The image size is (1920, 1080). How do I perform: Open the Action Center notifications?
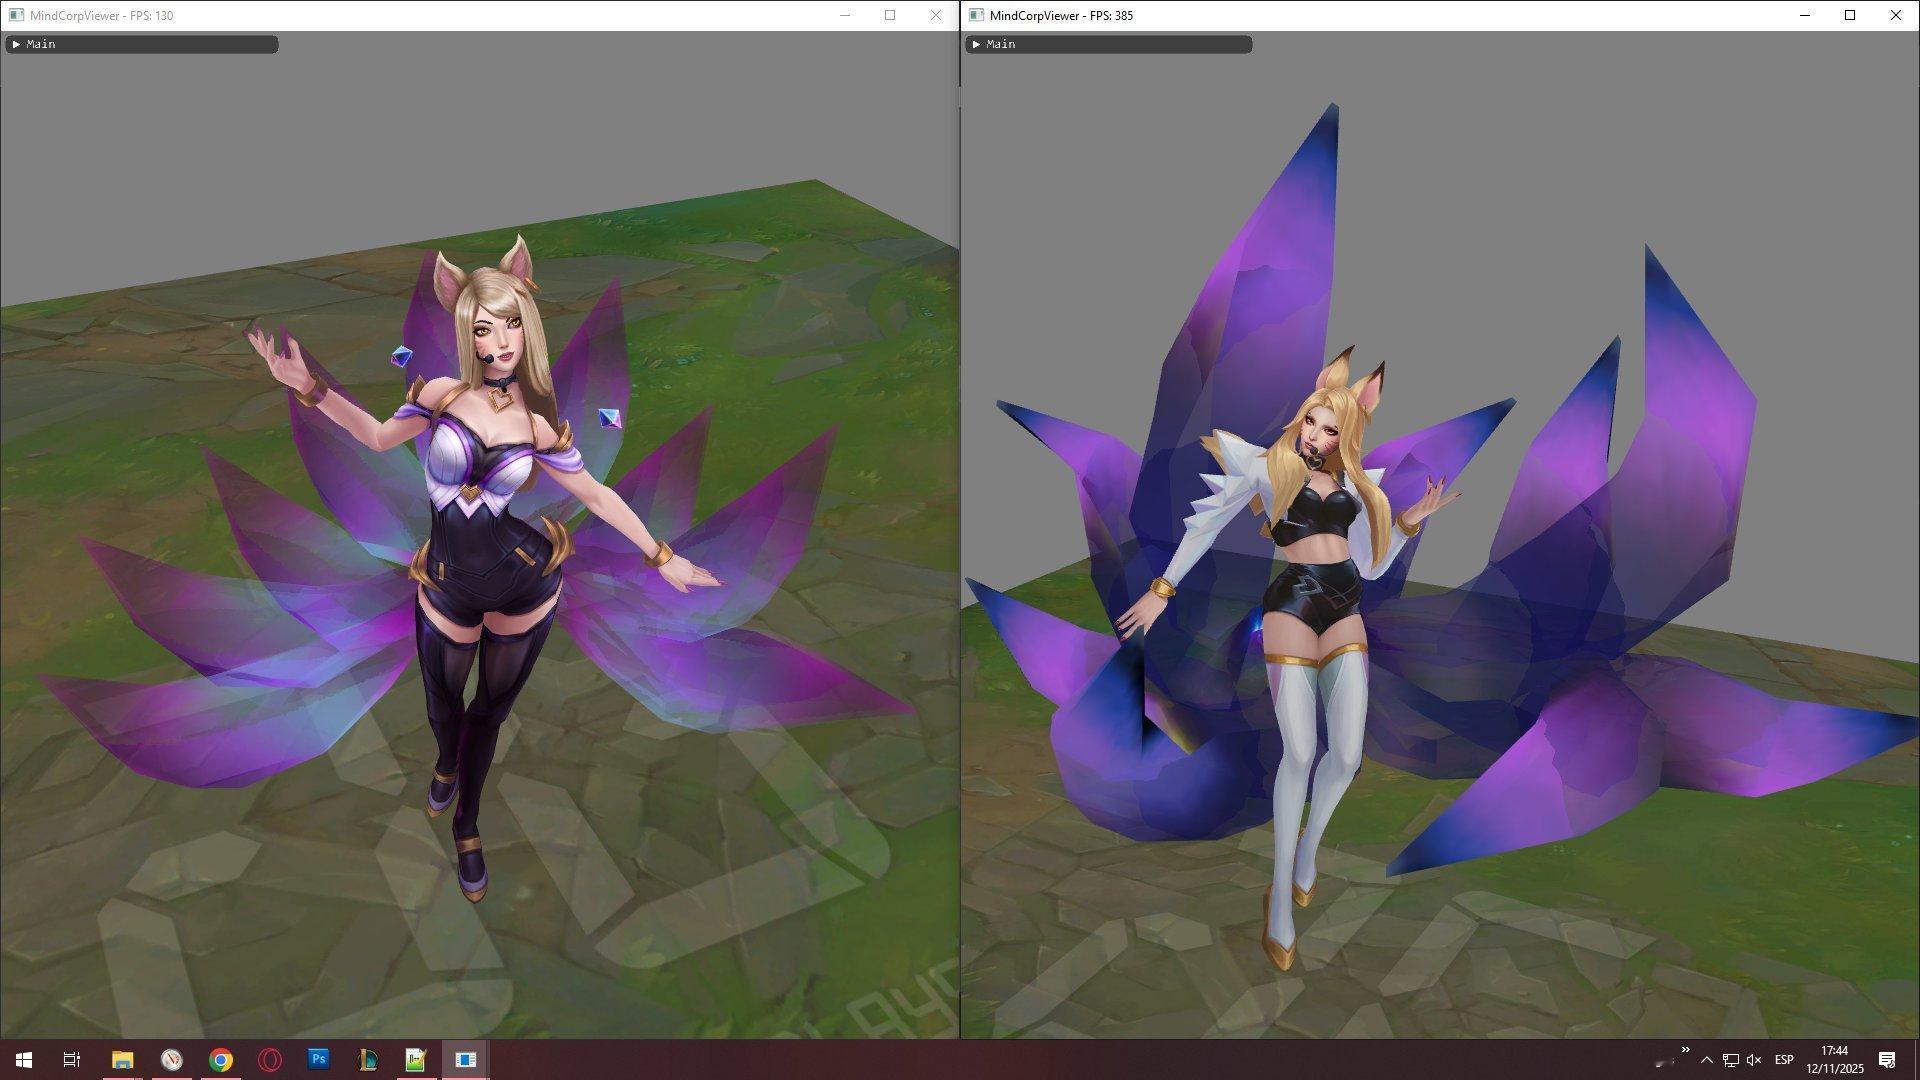[x=1887, y=1060]
